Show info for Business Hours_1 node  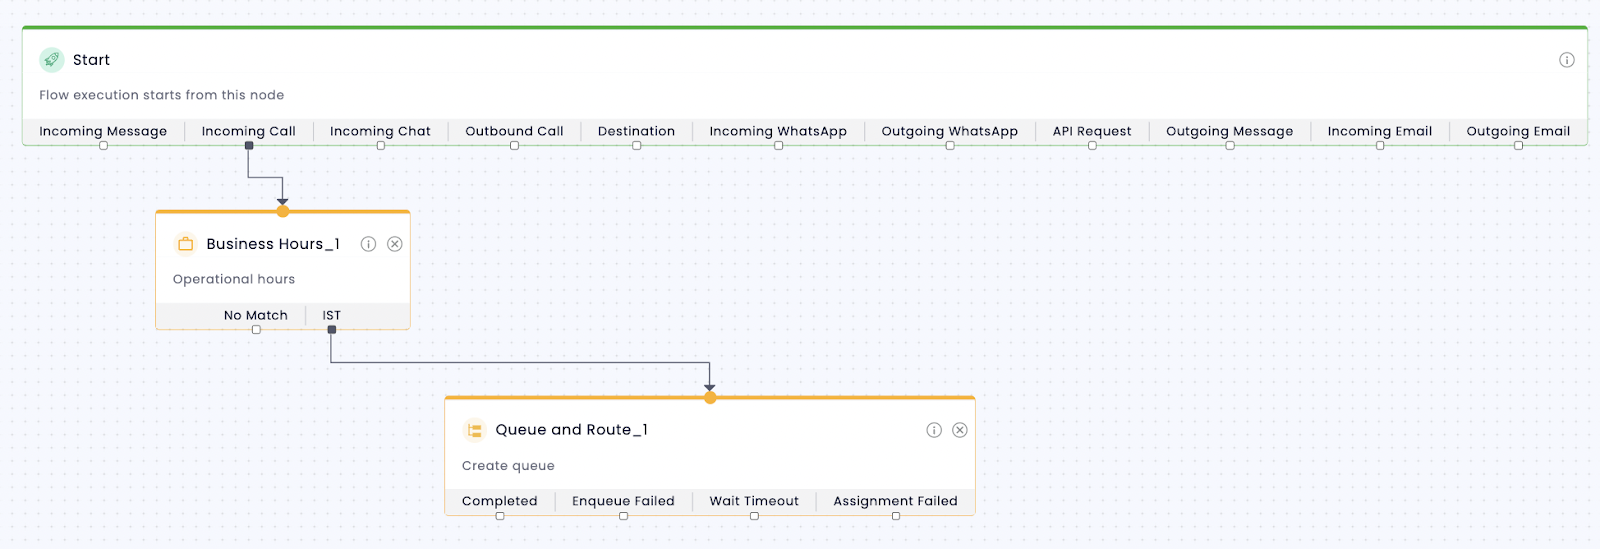tap(368, 244)
